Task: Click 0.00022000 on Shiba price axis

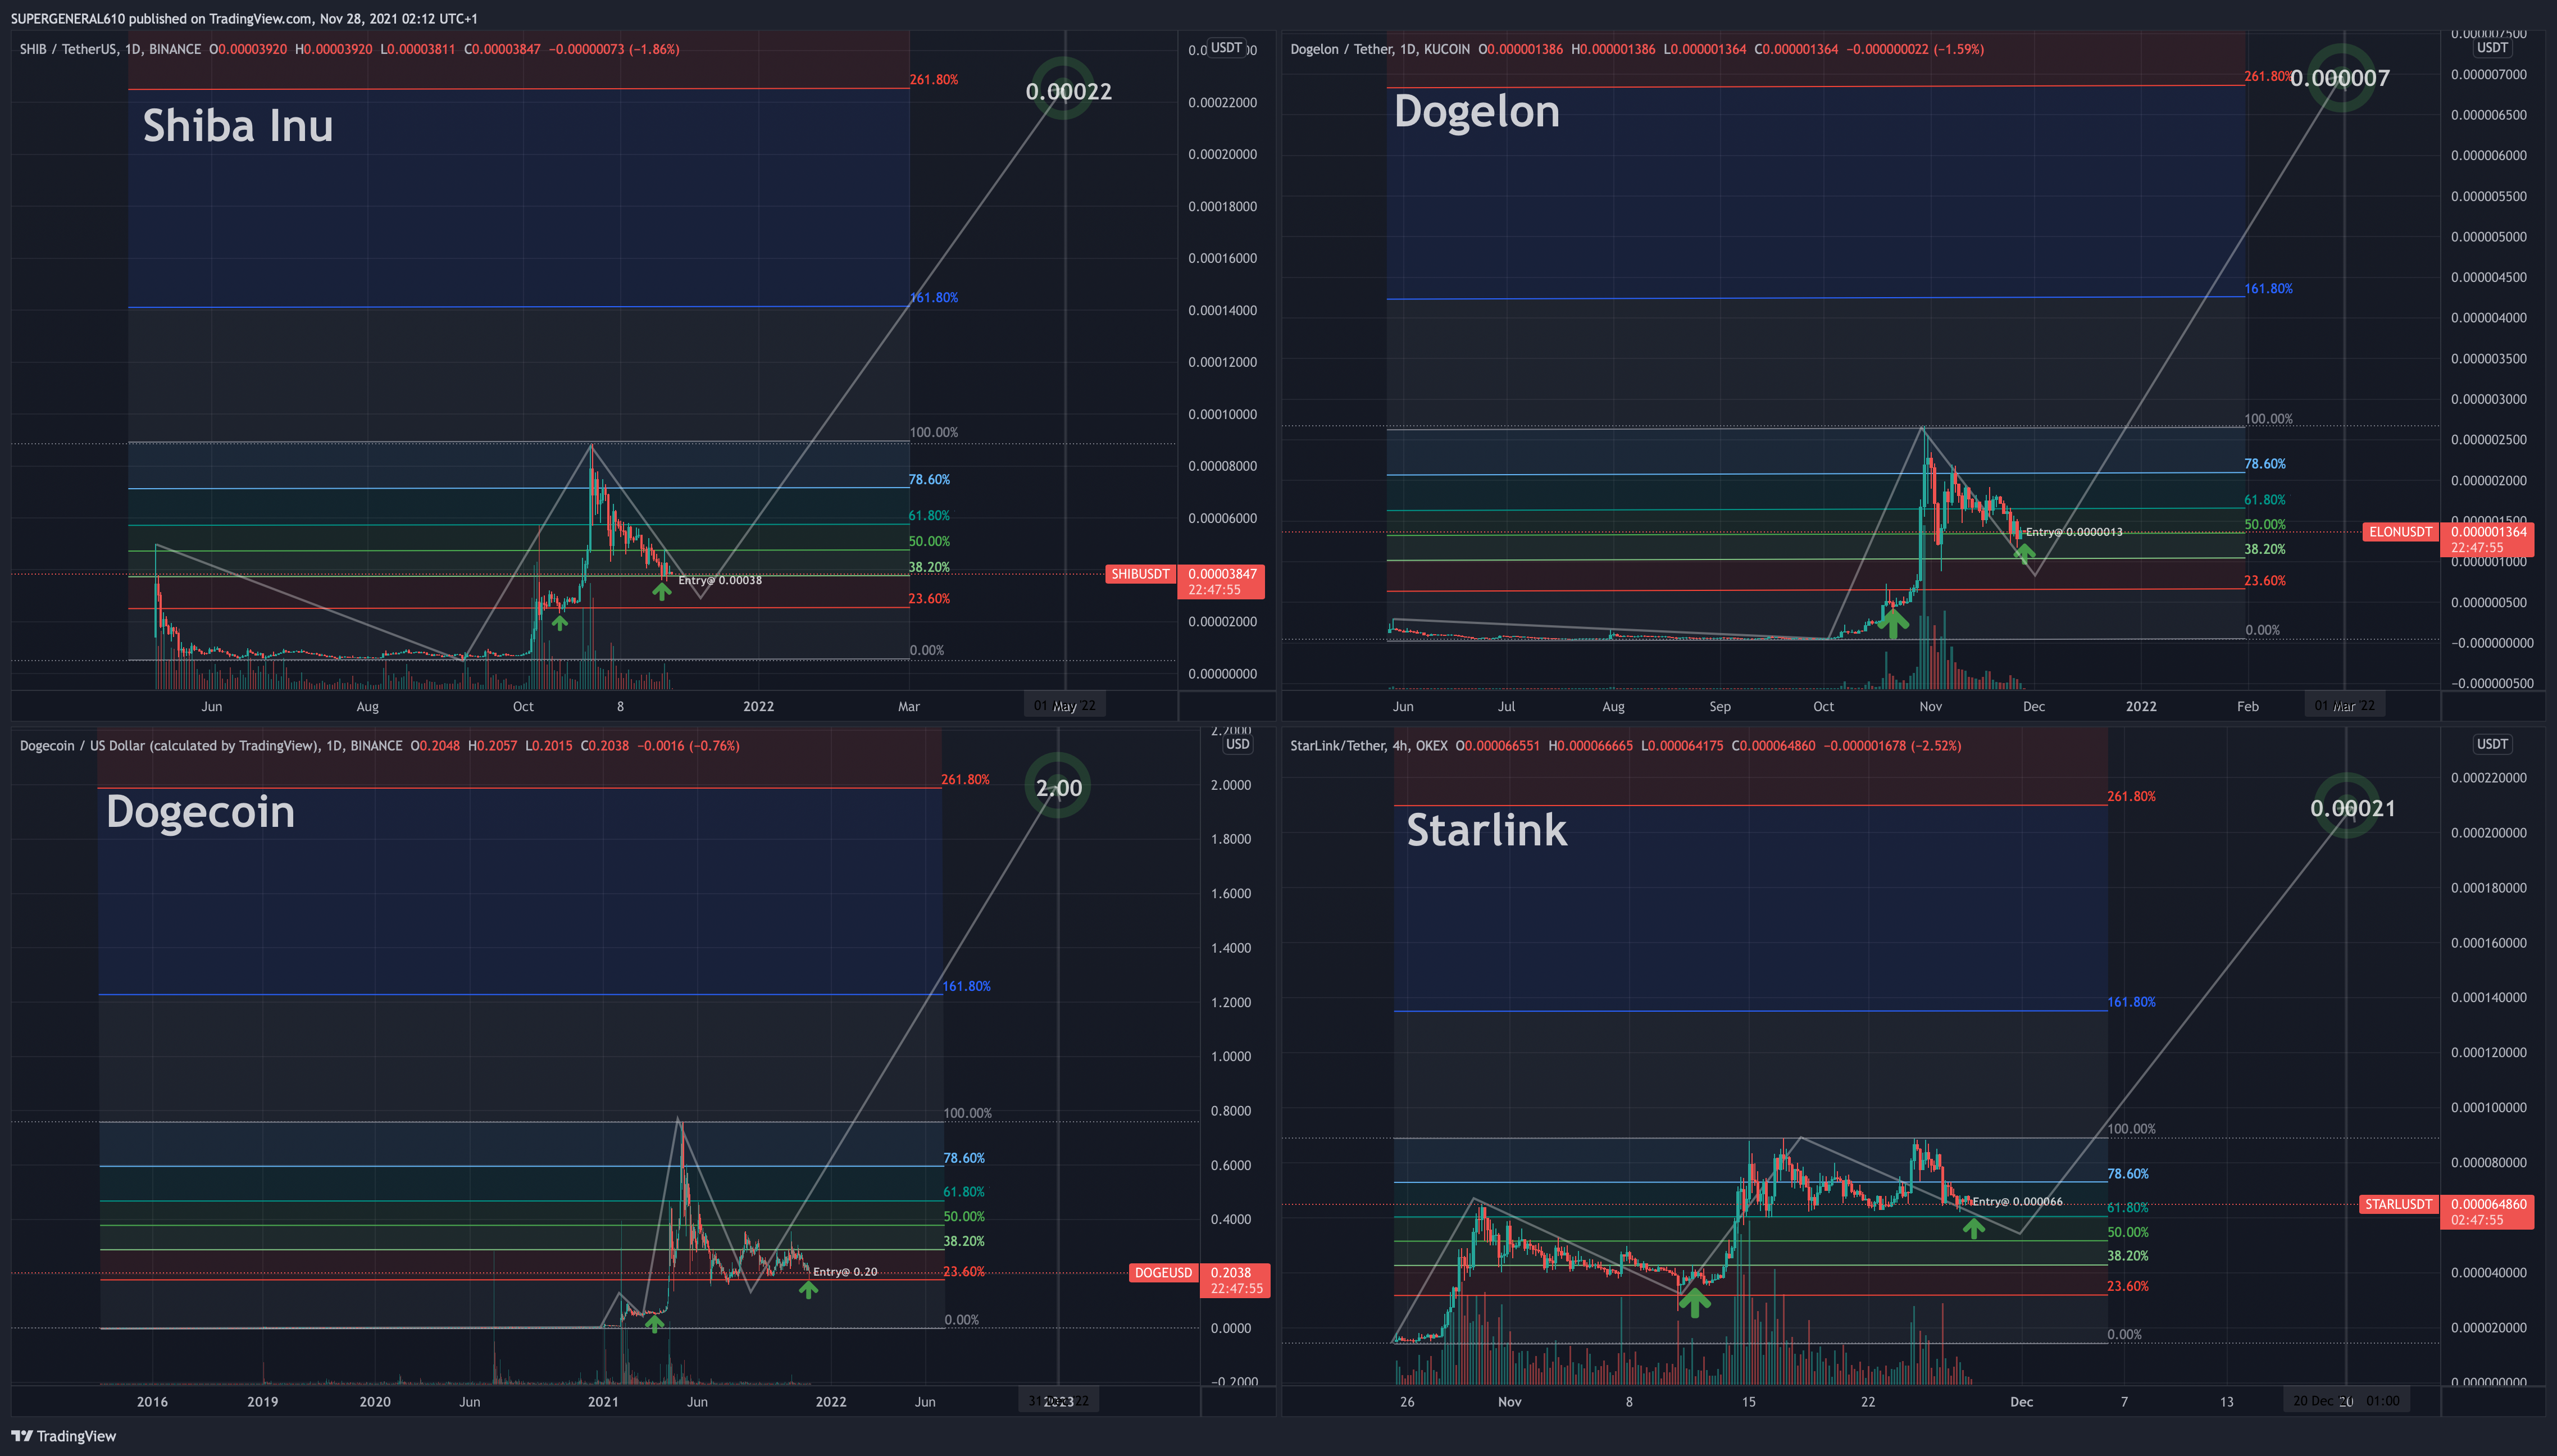Action: (1223, 103)
